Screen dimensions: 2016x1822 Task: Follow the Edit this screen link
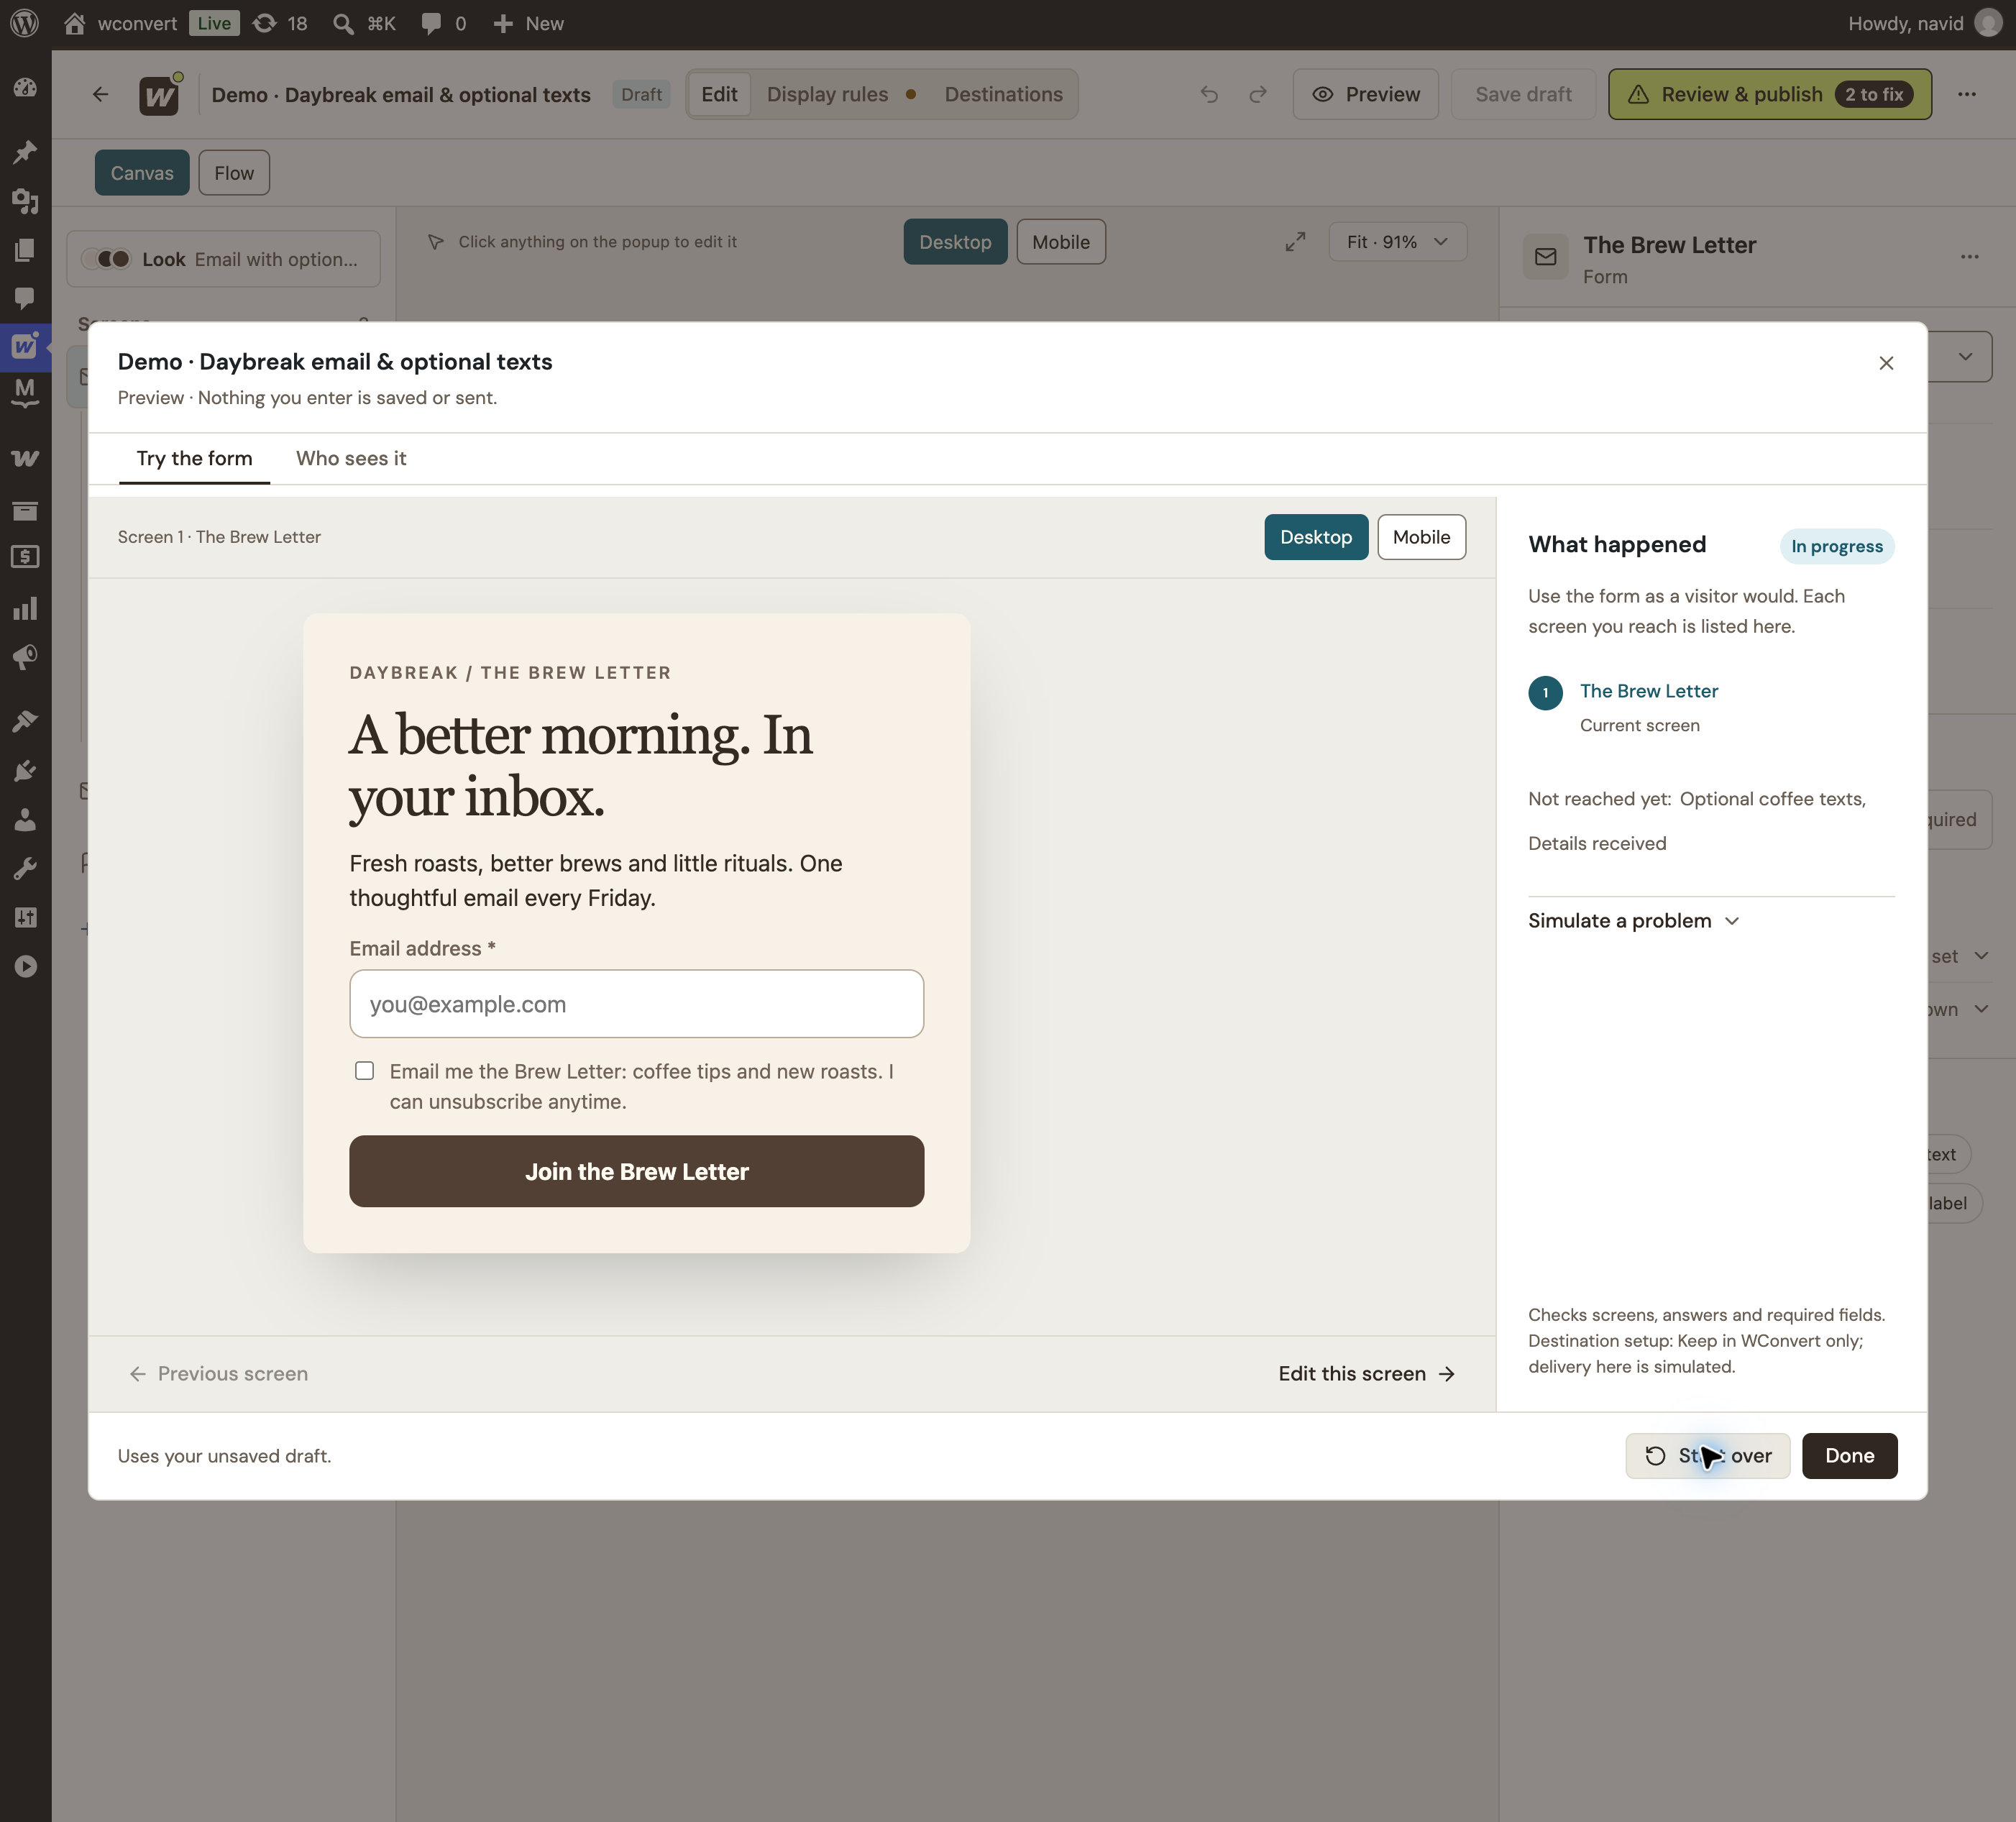tap(1366, 1374)
